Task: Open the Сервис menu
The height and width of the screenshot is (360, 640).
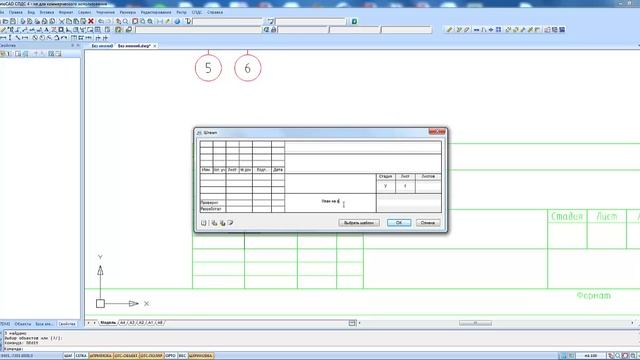Action: pyautogui.click(x=84, y=12)
